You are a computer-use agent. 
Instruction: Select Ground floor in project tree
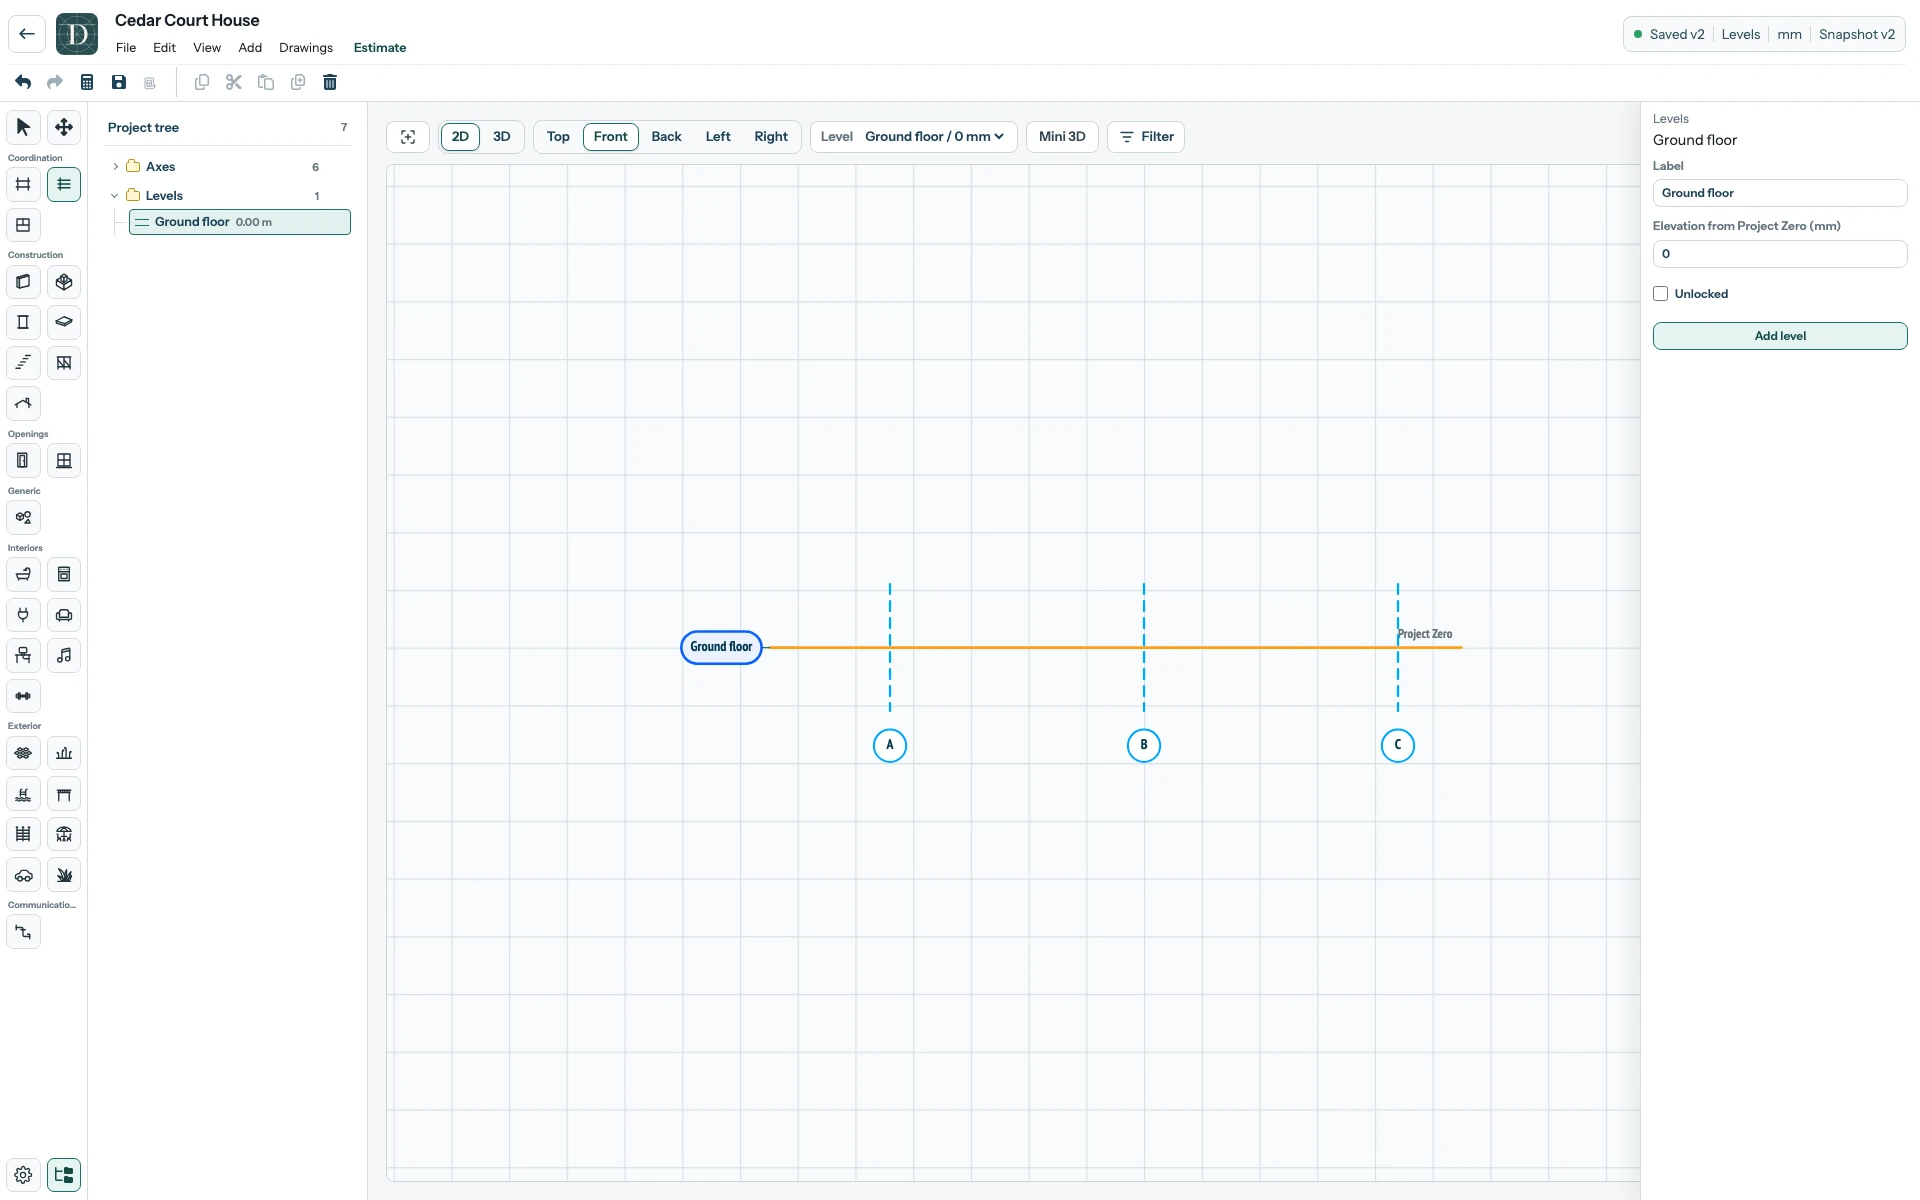240,222
